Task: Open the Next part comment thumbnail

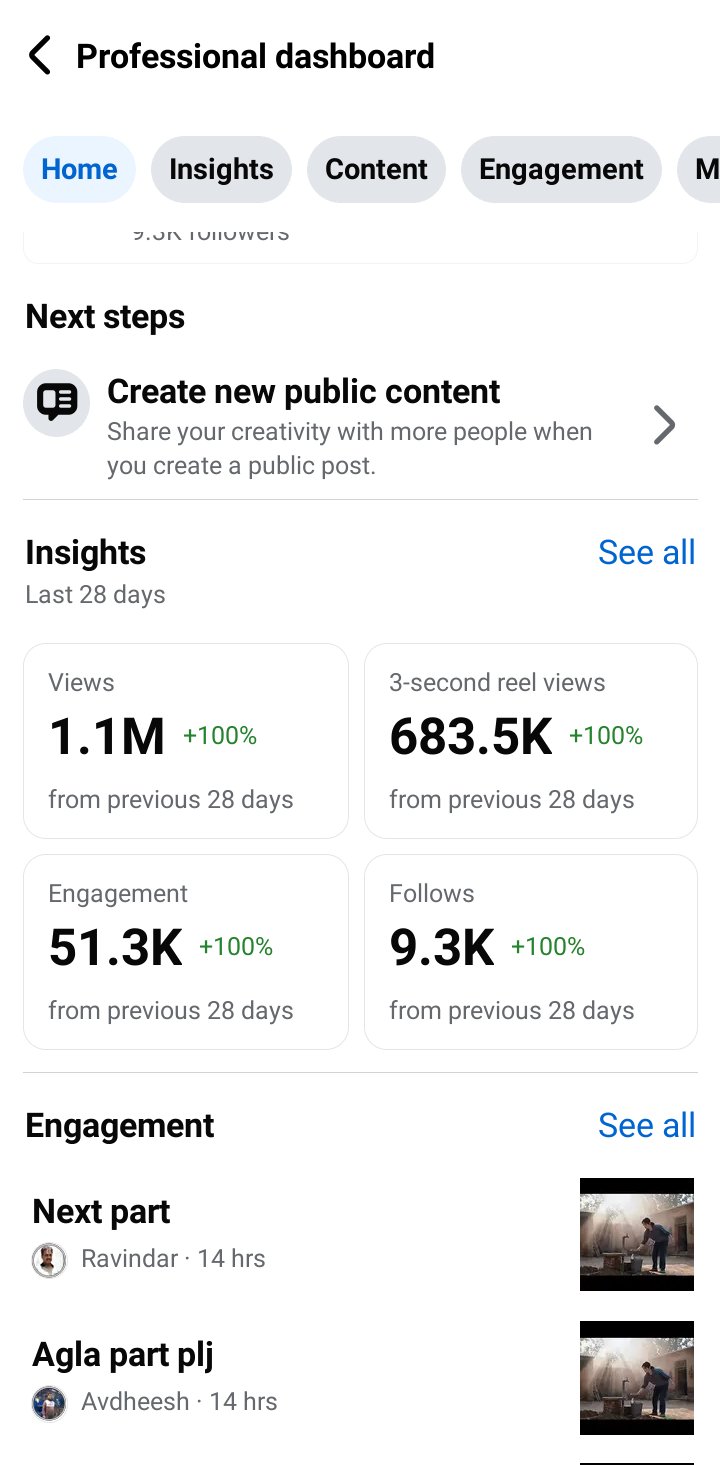Action: pos(637,1234)
